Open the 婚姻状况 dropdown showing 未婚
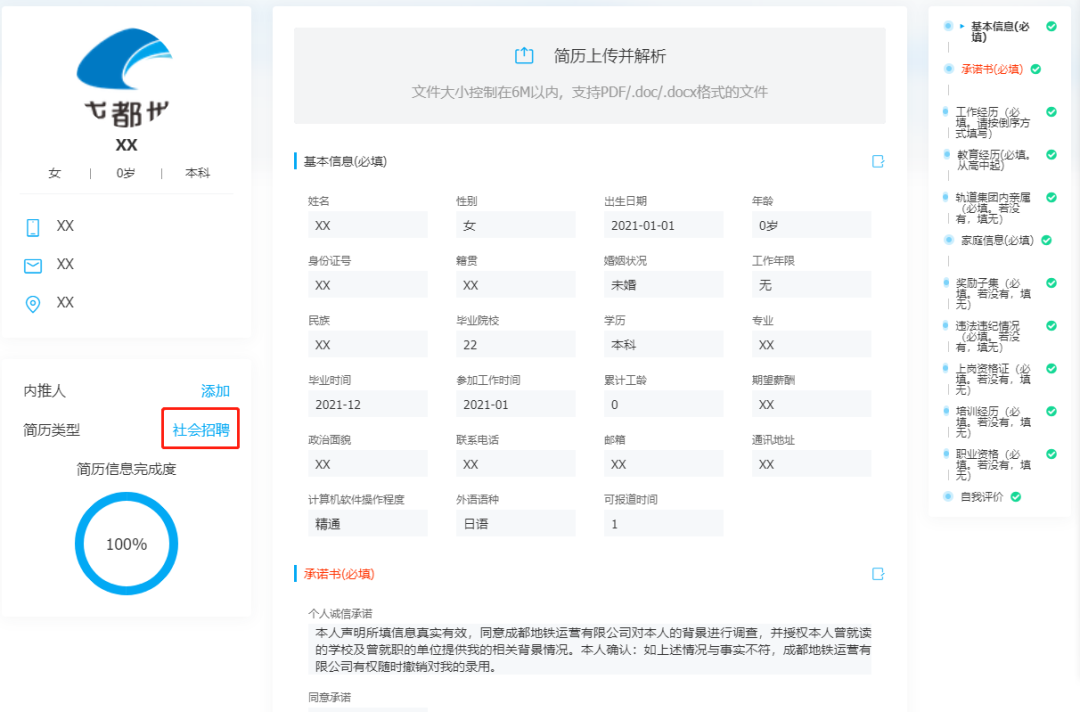The image size is (1080, 712). (663, 284)
